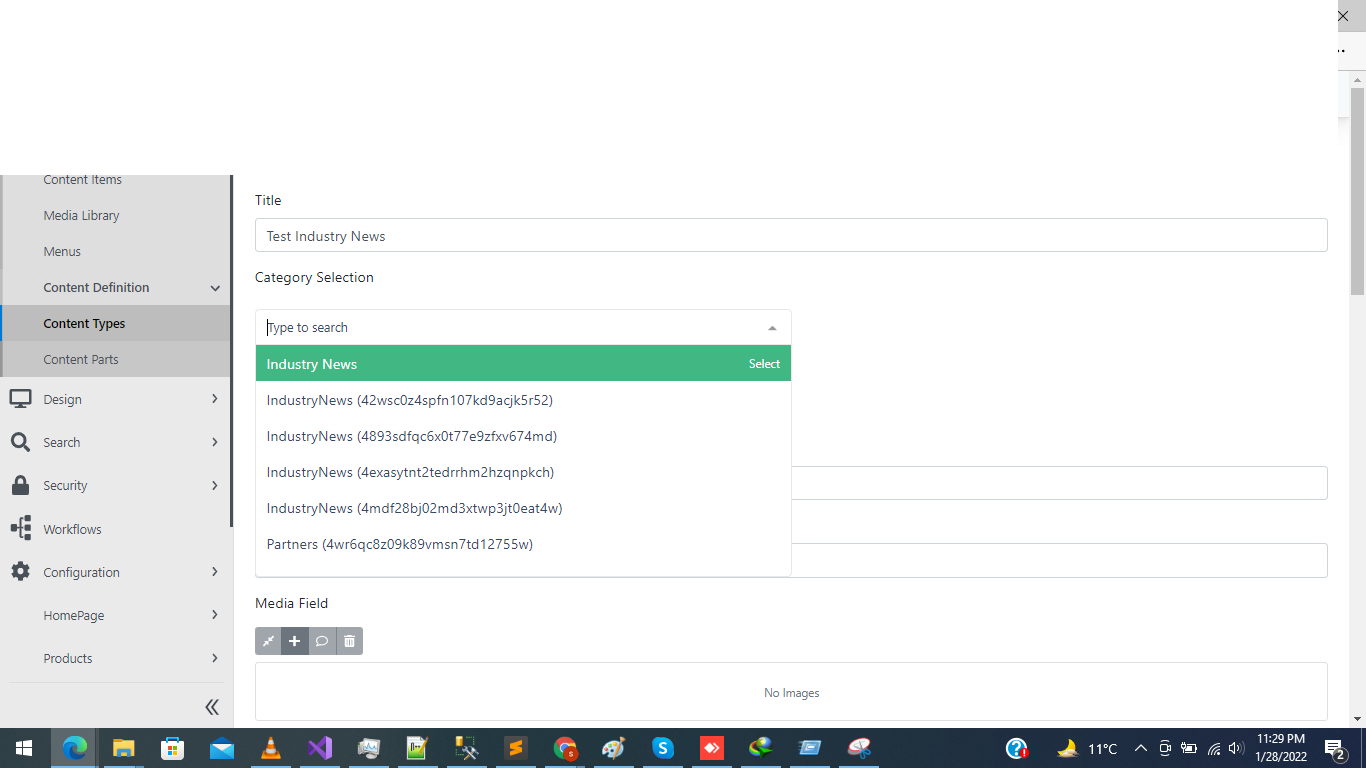The height and width of the screenshot is (768, 1366).
Task: Click the page scrollbar down arrow
Action: tap(1357, 719)
